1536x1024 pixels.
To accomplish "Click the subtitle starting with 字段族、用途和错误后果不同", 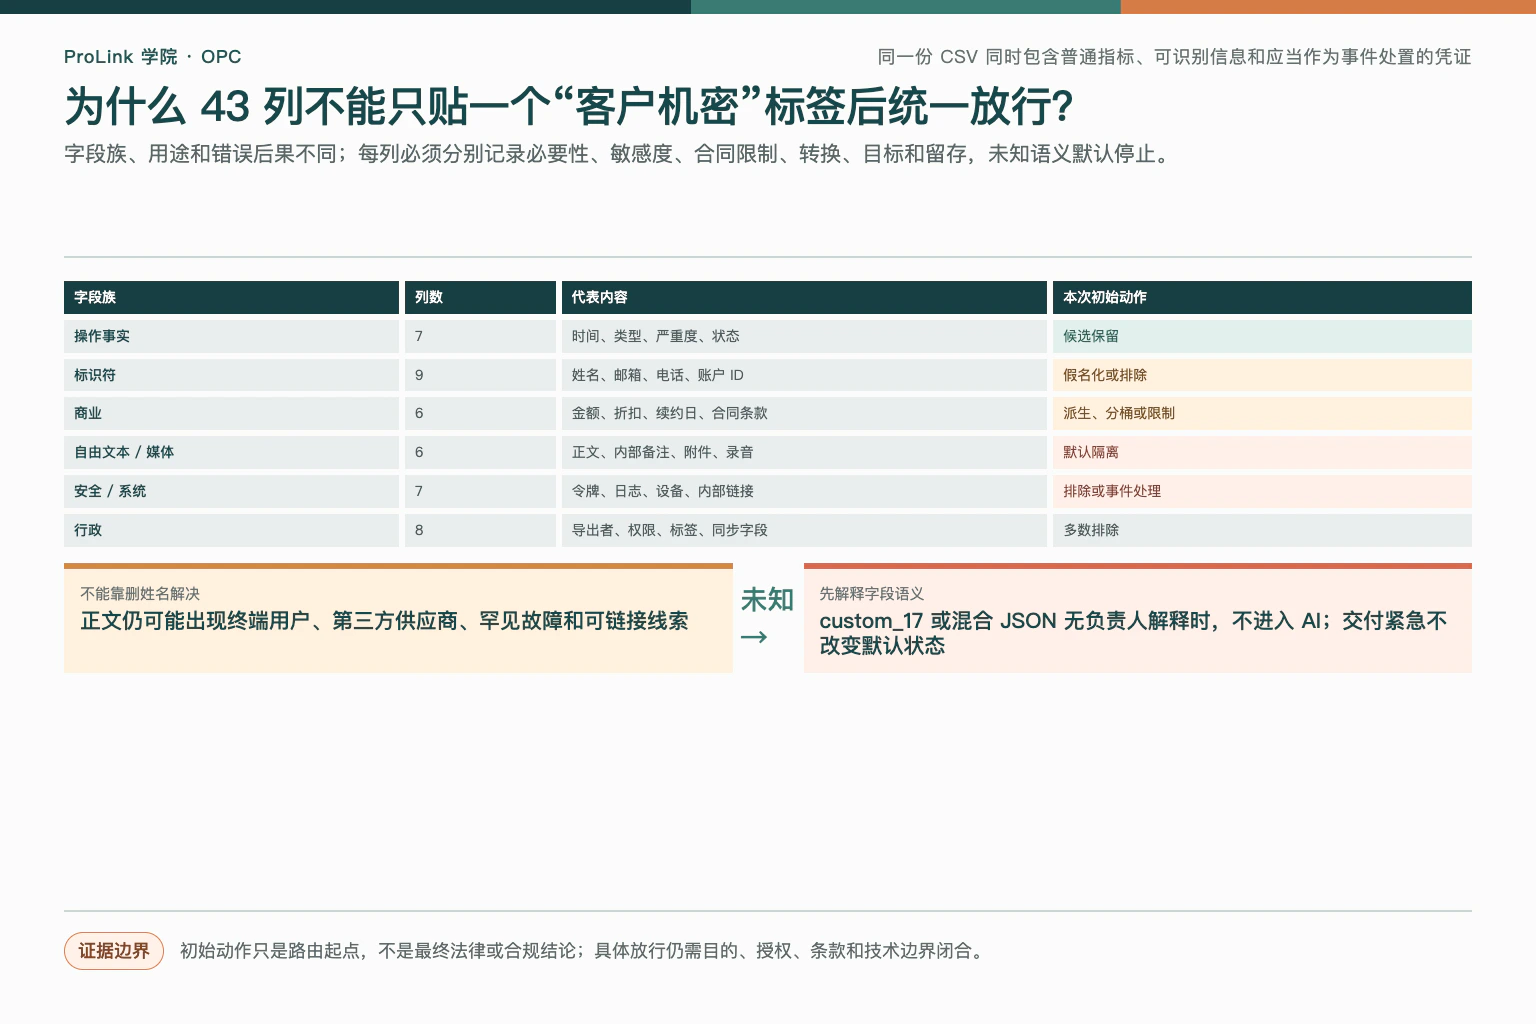I will point(617,154).
